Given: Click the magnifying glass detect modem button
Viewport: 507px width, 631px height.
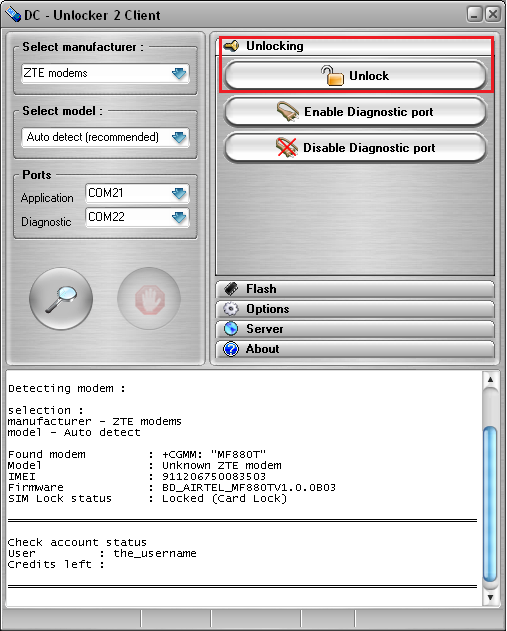Looking at the screenshot, I should pyautogui.click(x=61, y=299).
